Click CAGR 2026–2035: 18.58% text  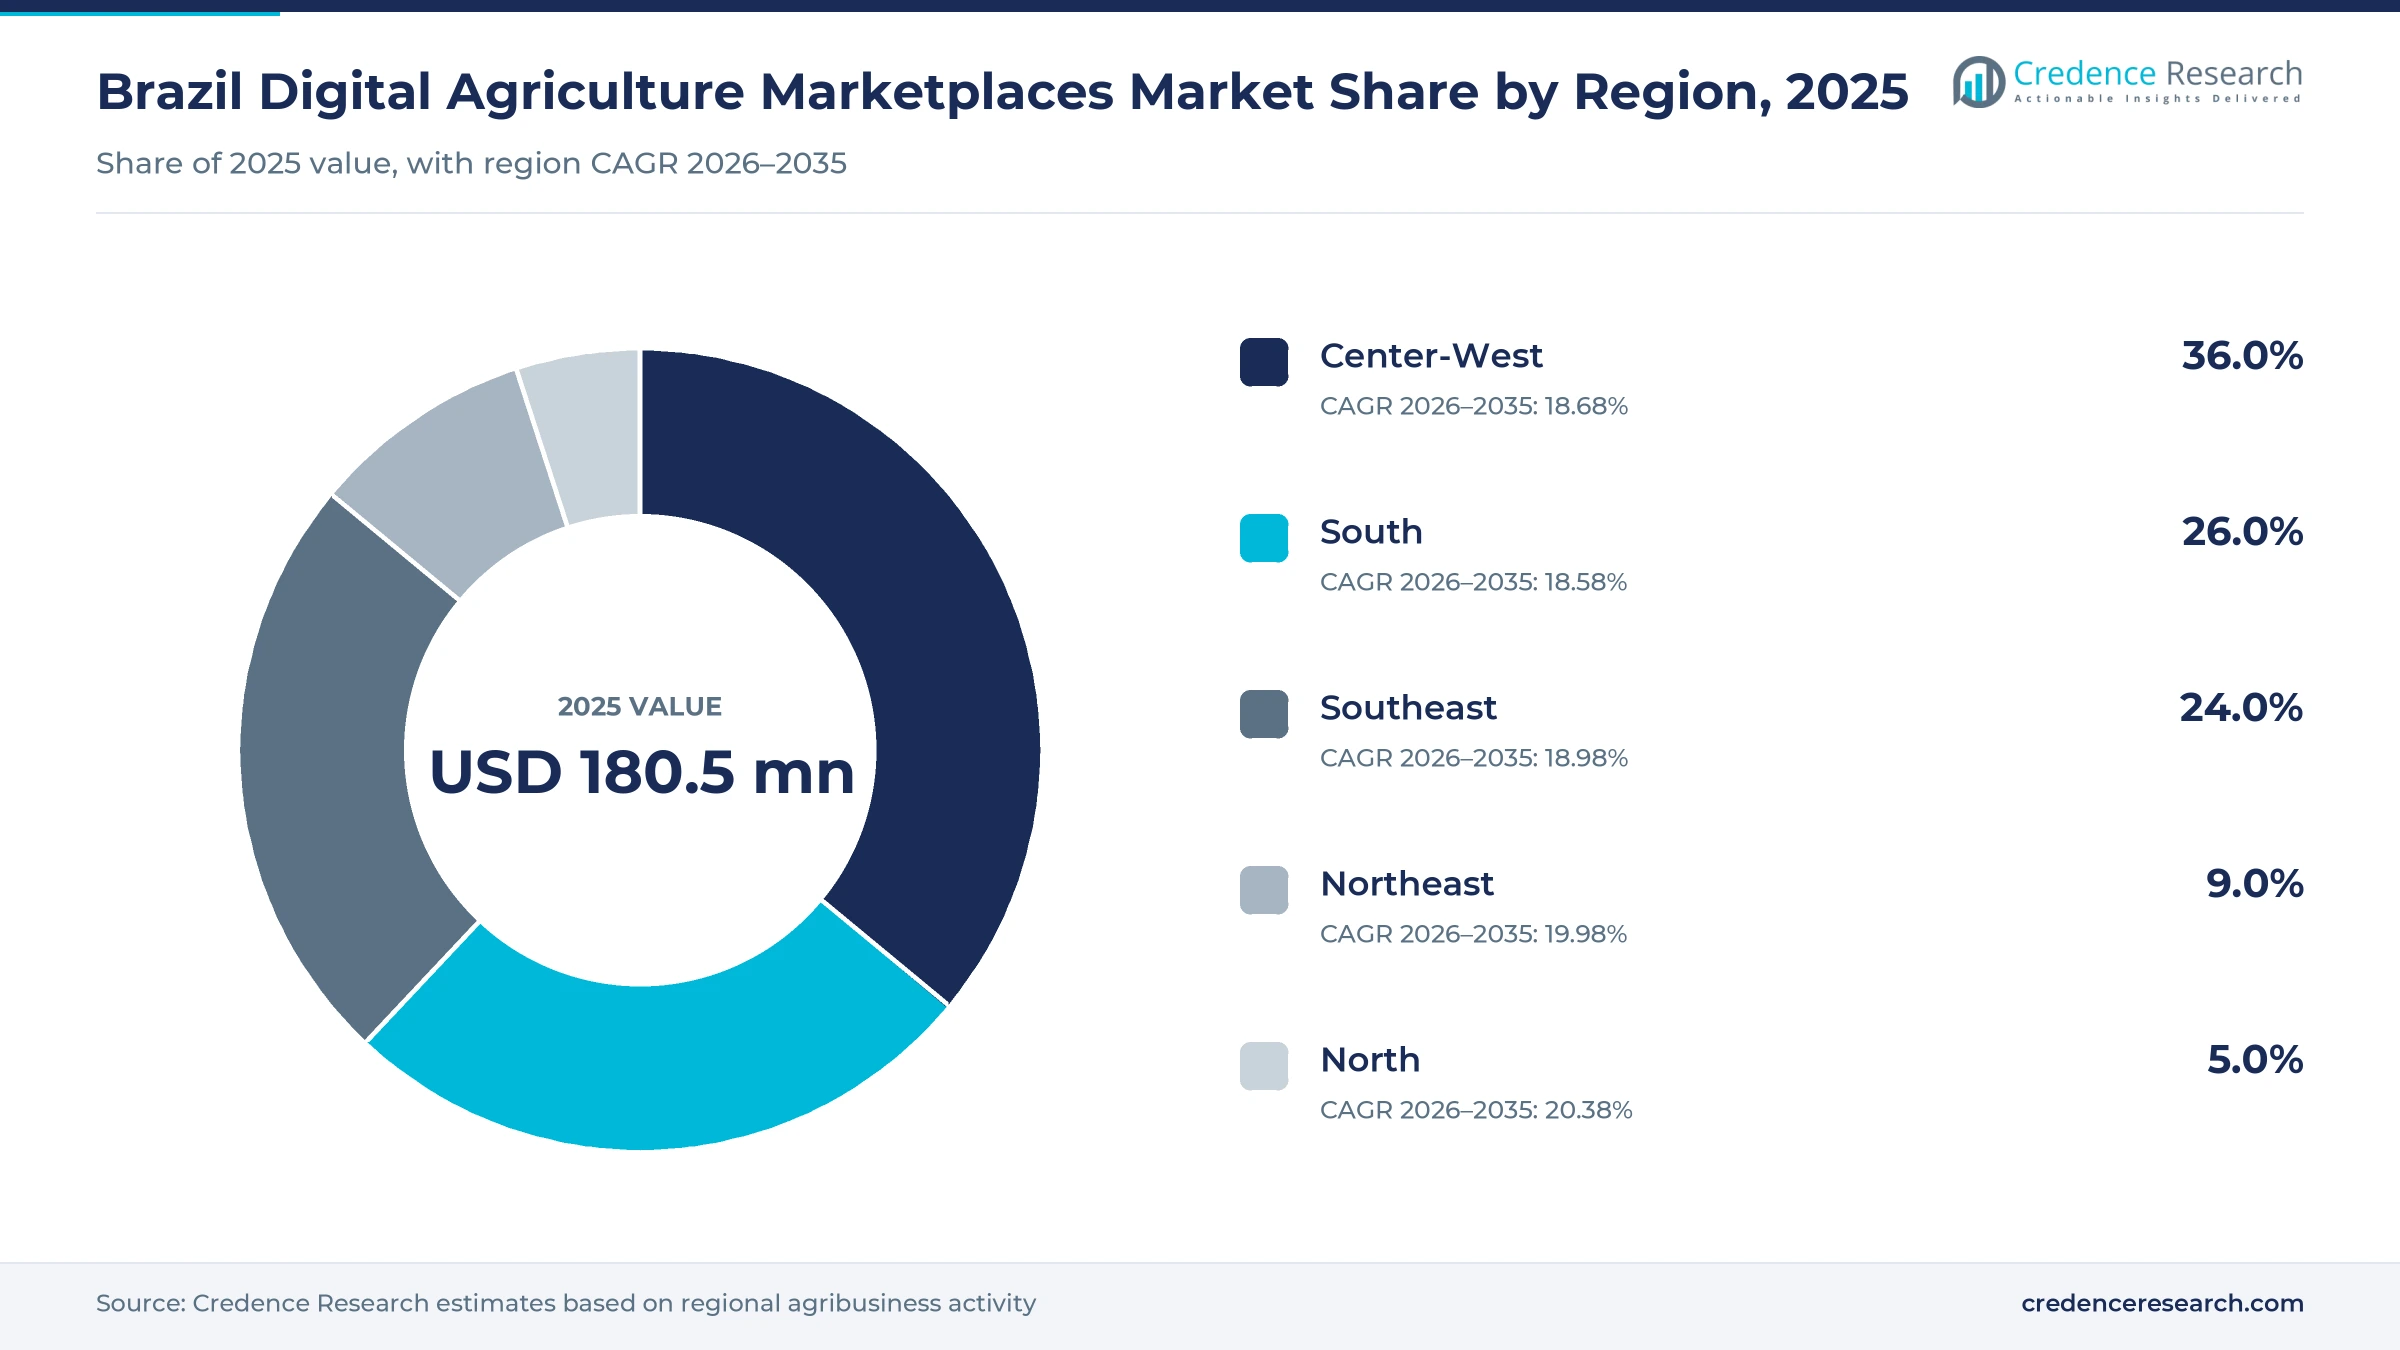tap(1473, 582)
